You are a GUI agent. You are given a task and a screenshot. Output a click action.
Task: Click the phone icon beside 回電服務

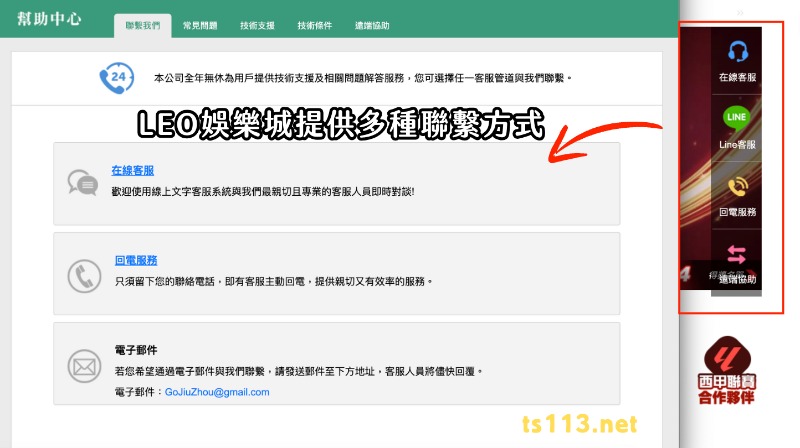(x=84, y=276)
